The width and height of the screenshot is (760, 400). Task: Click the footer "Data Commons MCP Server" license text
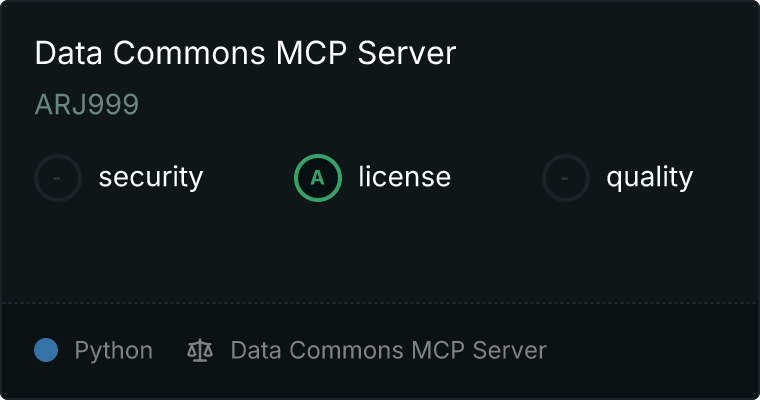tap(389, 350)
